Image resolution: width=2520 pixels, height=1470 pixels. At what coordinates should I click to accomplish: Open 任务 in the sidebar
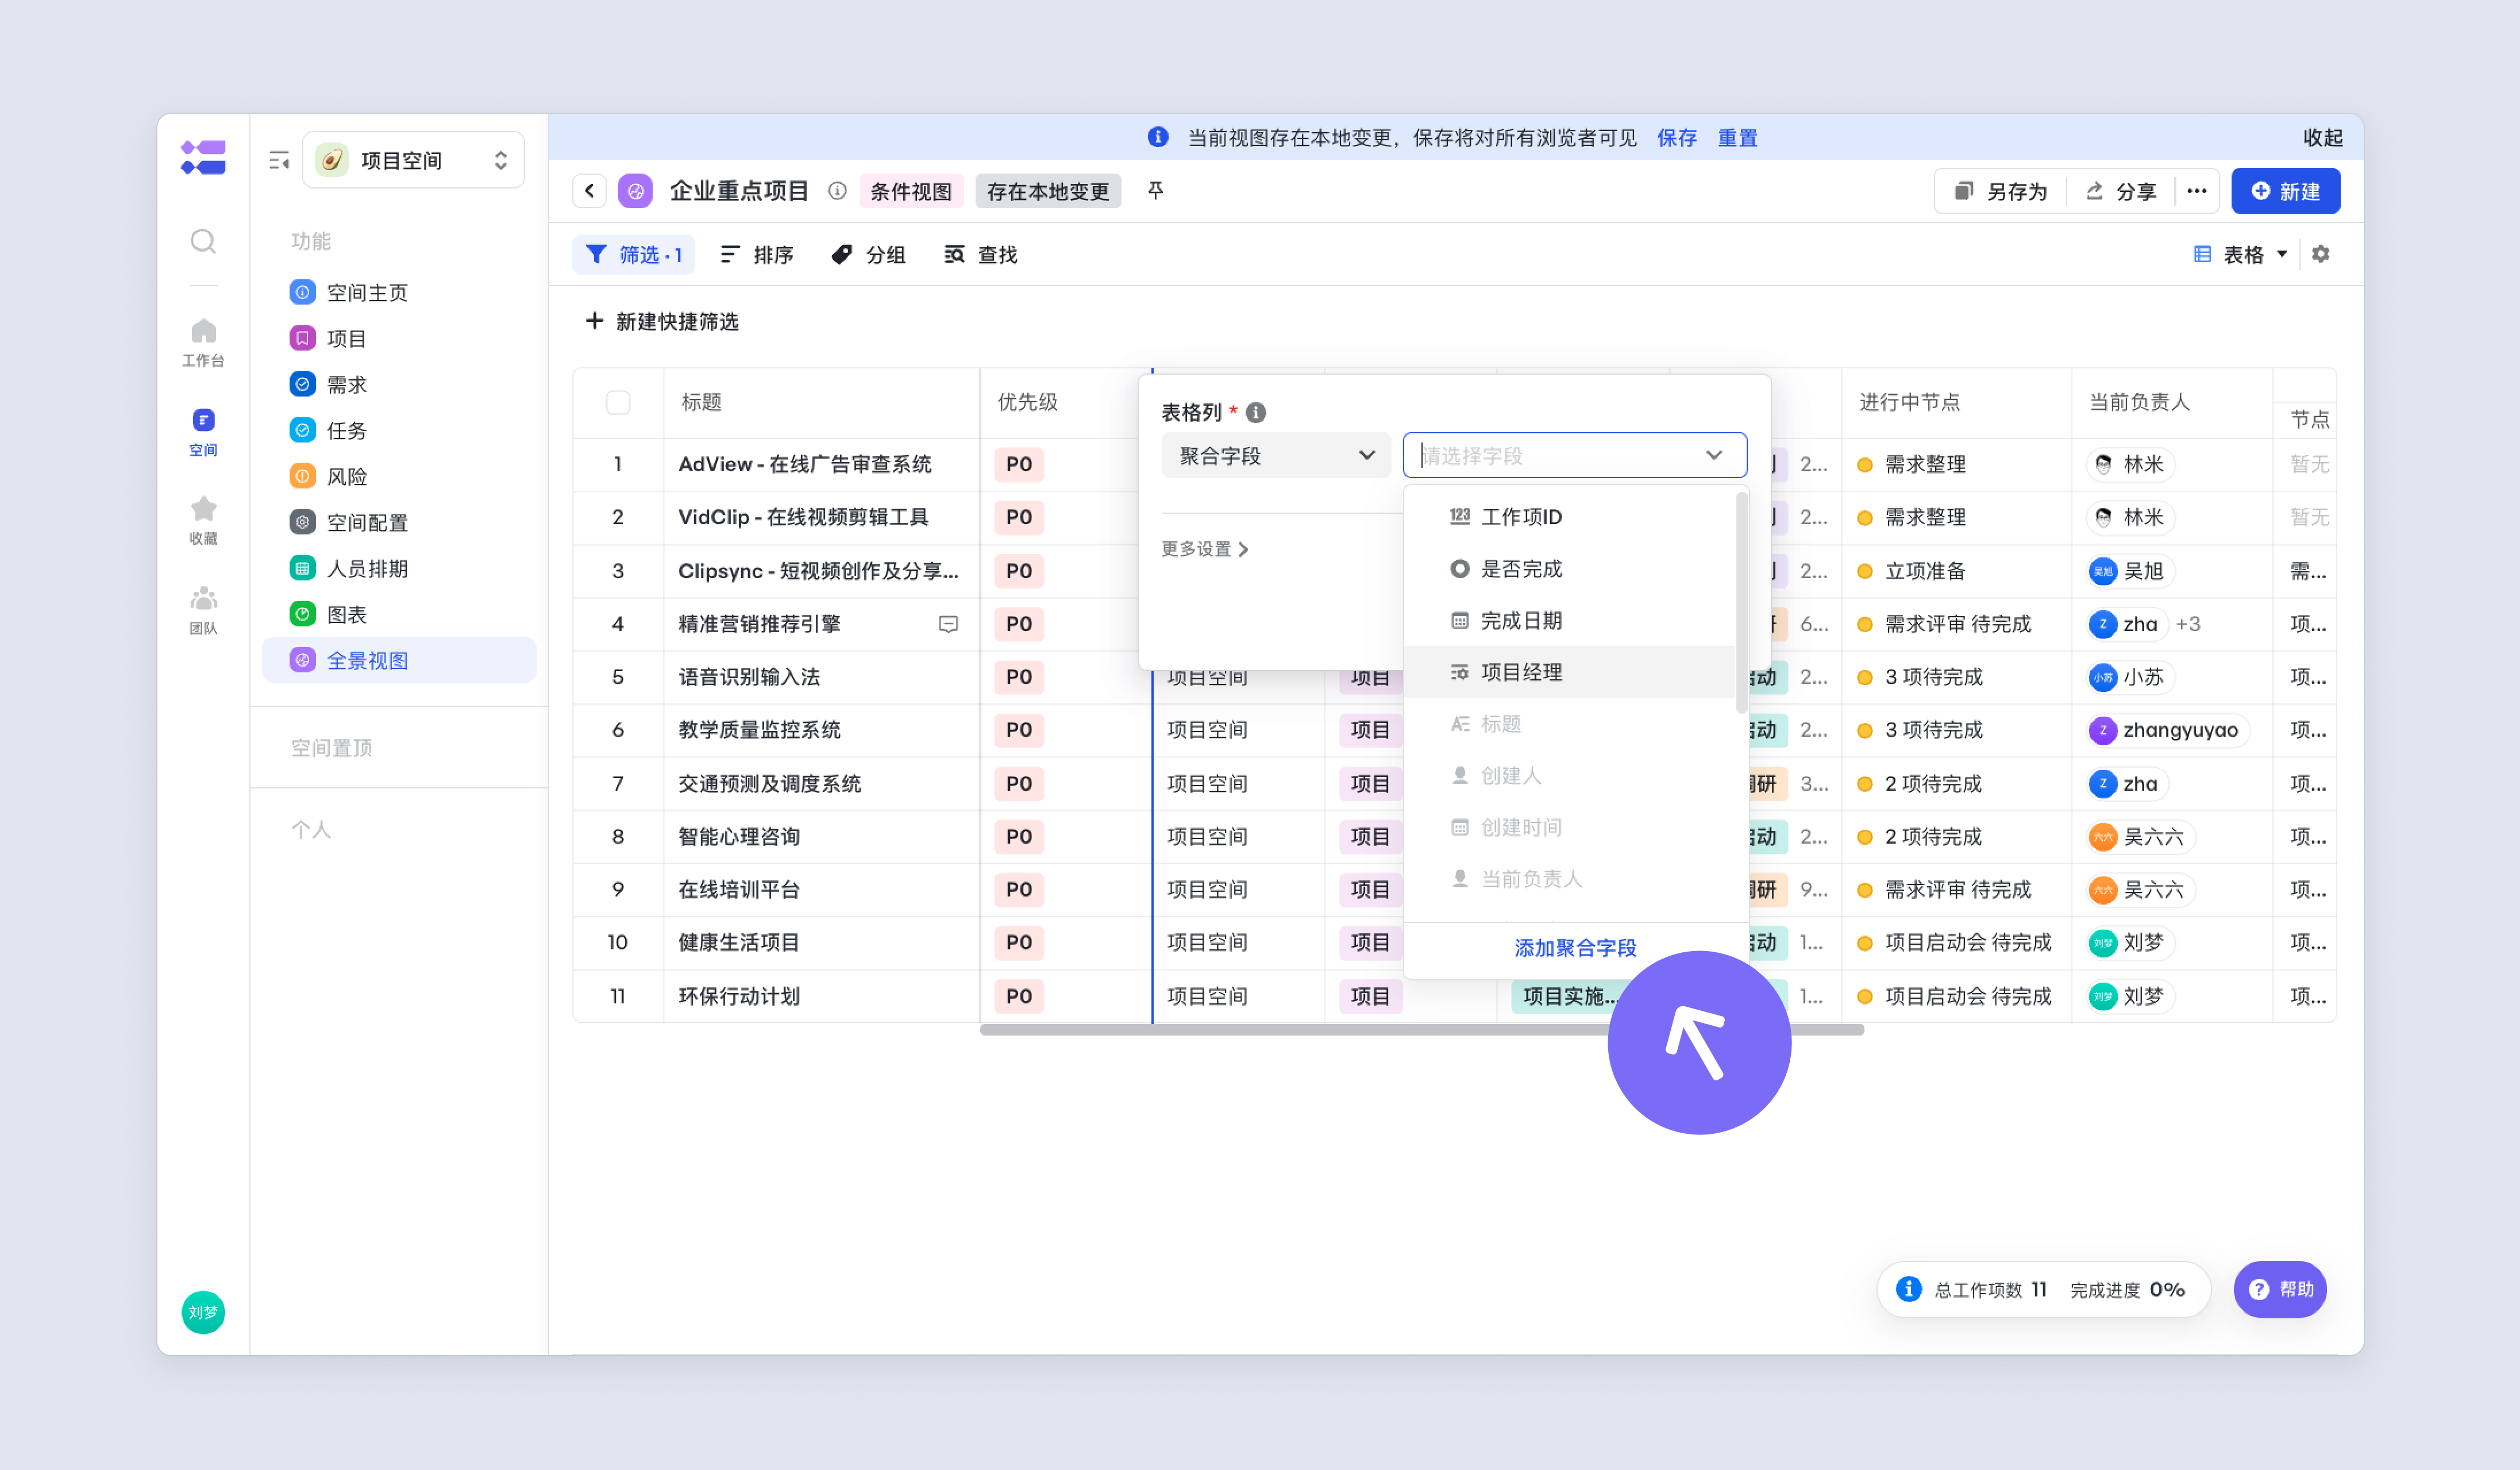point(398,430)
